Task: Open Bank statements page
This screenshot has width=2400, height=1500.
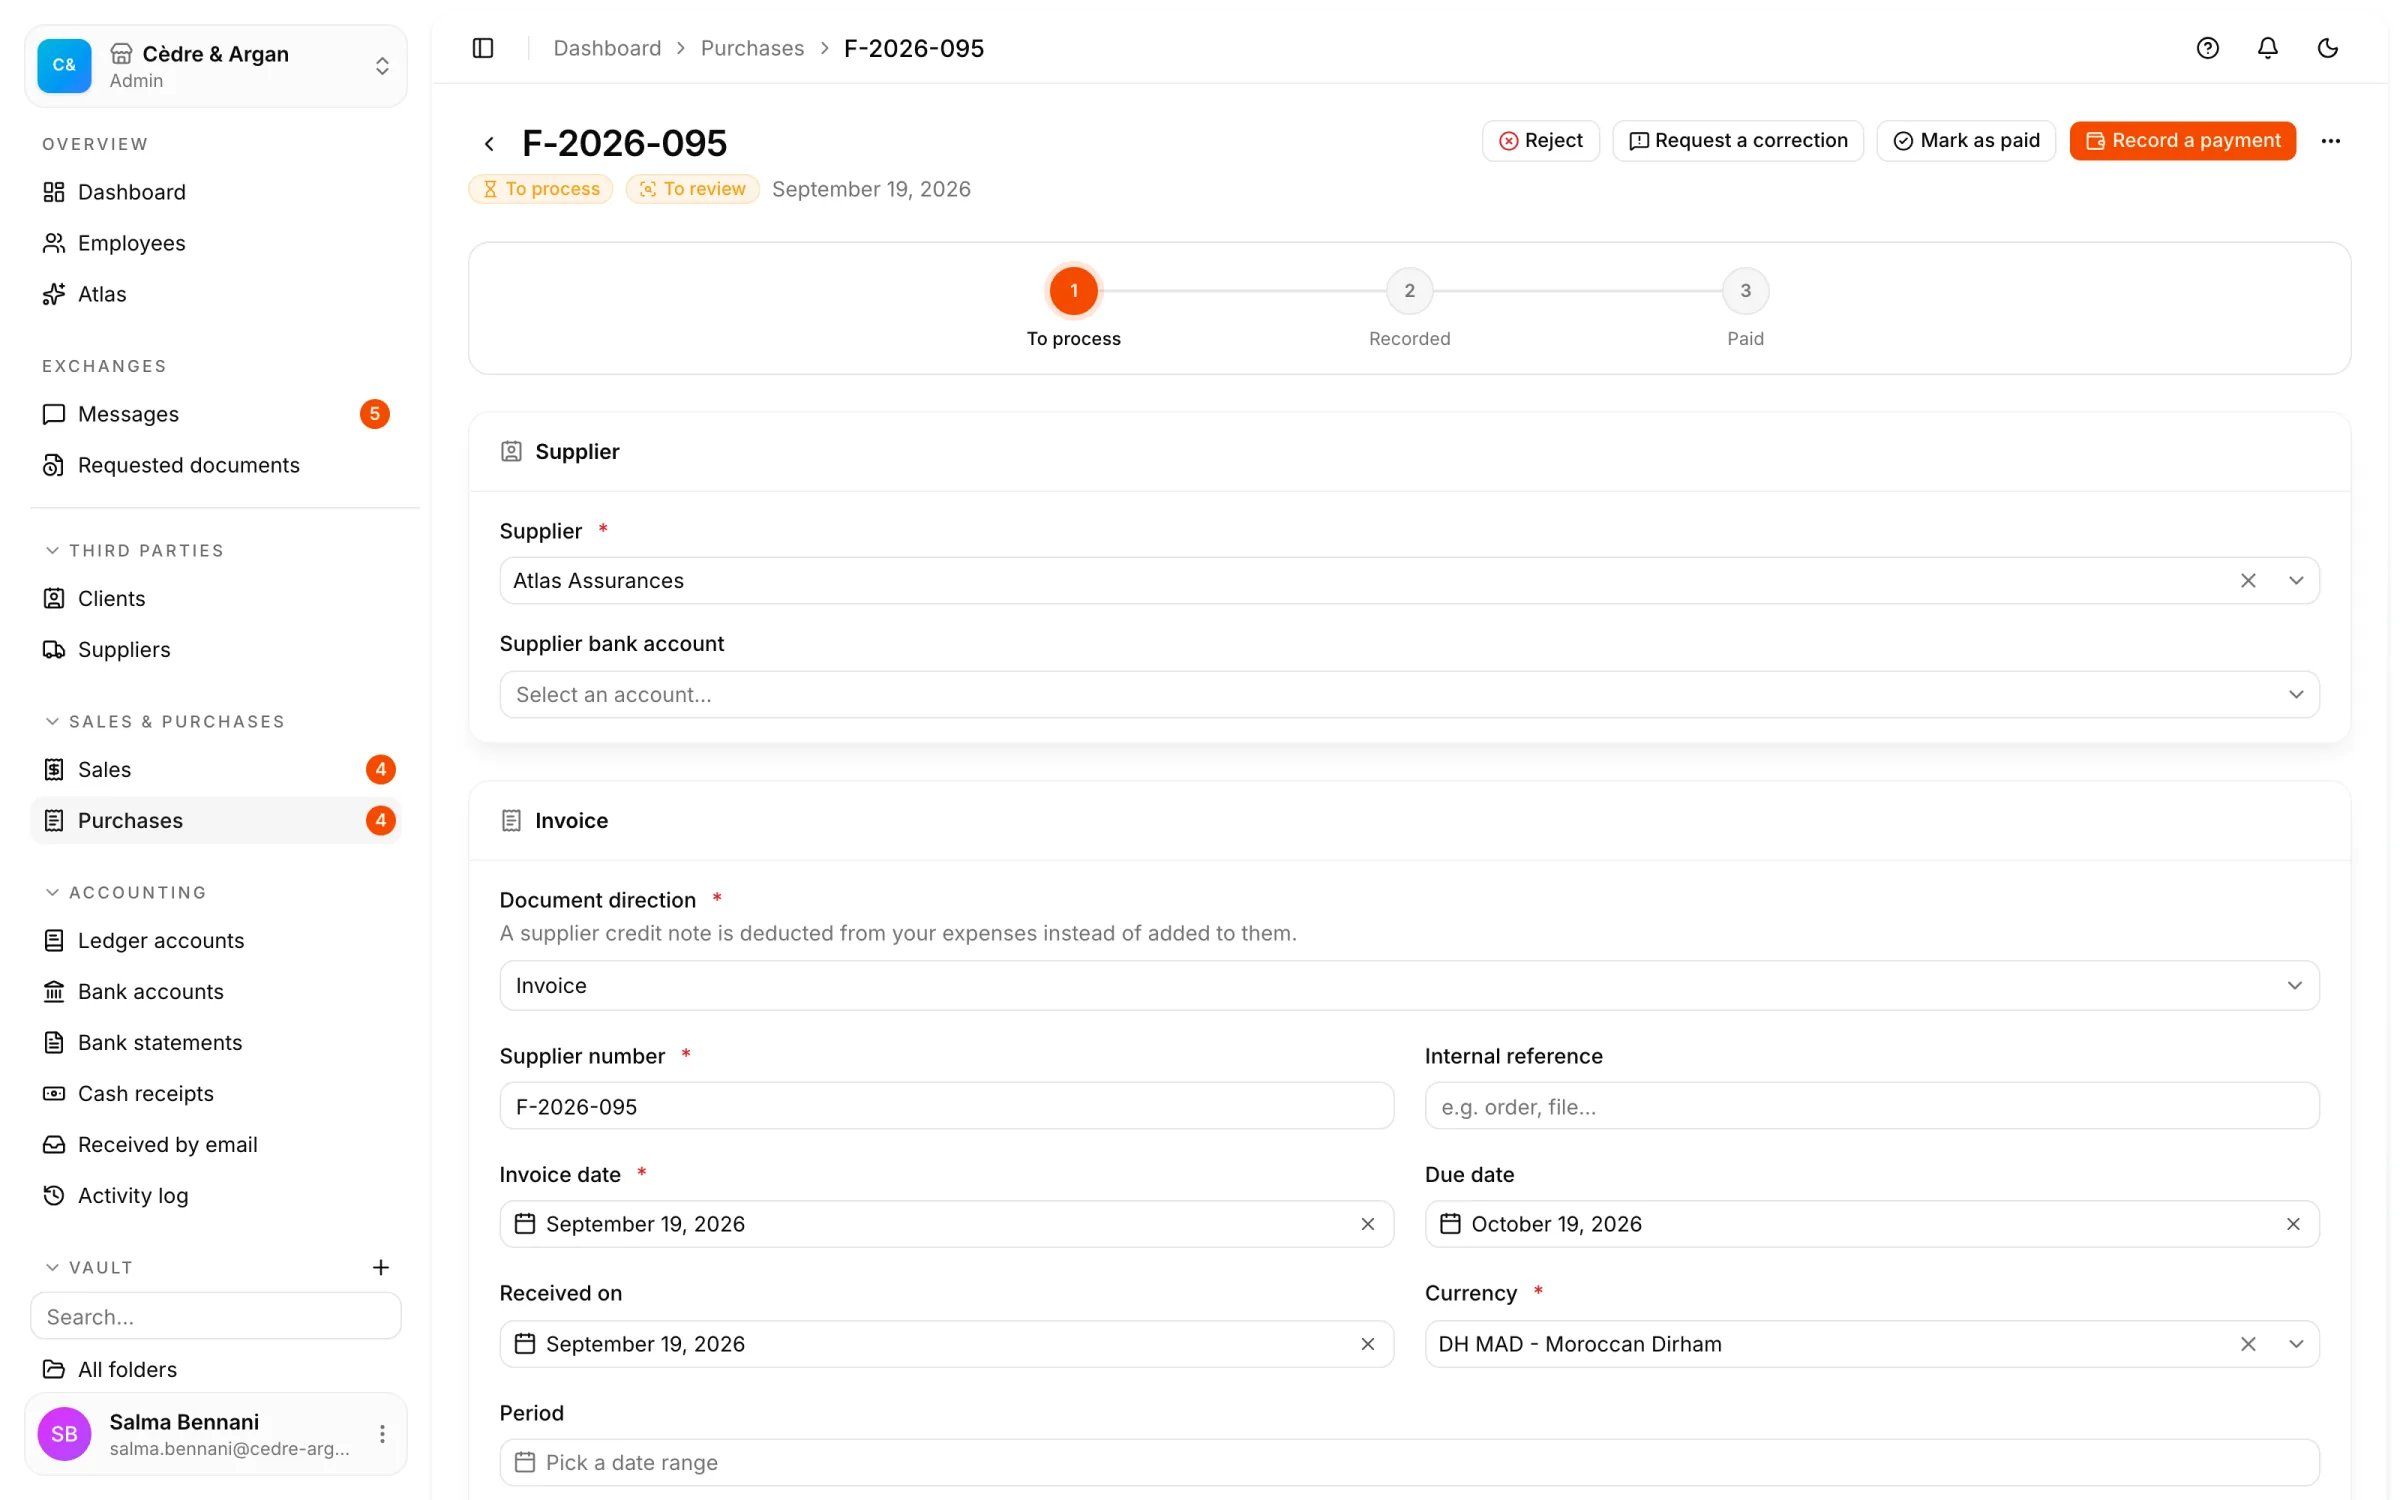Action: pyautogui.click(x=216, y=1043)
